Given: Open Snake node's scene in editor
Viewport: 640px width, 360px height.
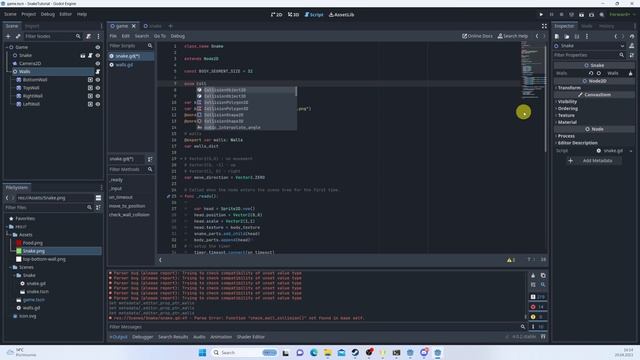Looking at the screenshot, I should [83, 56].
